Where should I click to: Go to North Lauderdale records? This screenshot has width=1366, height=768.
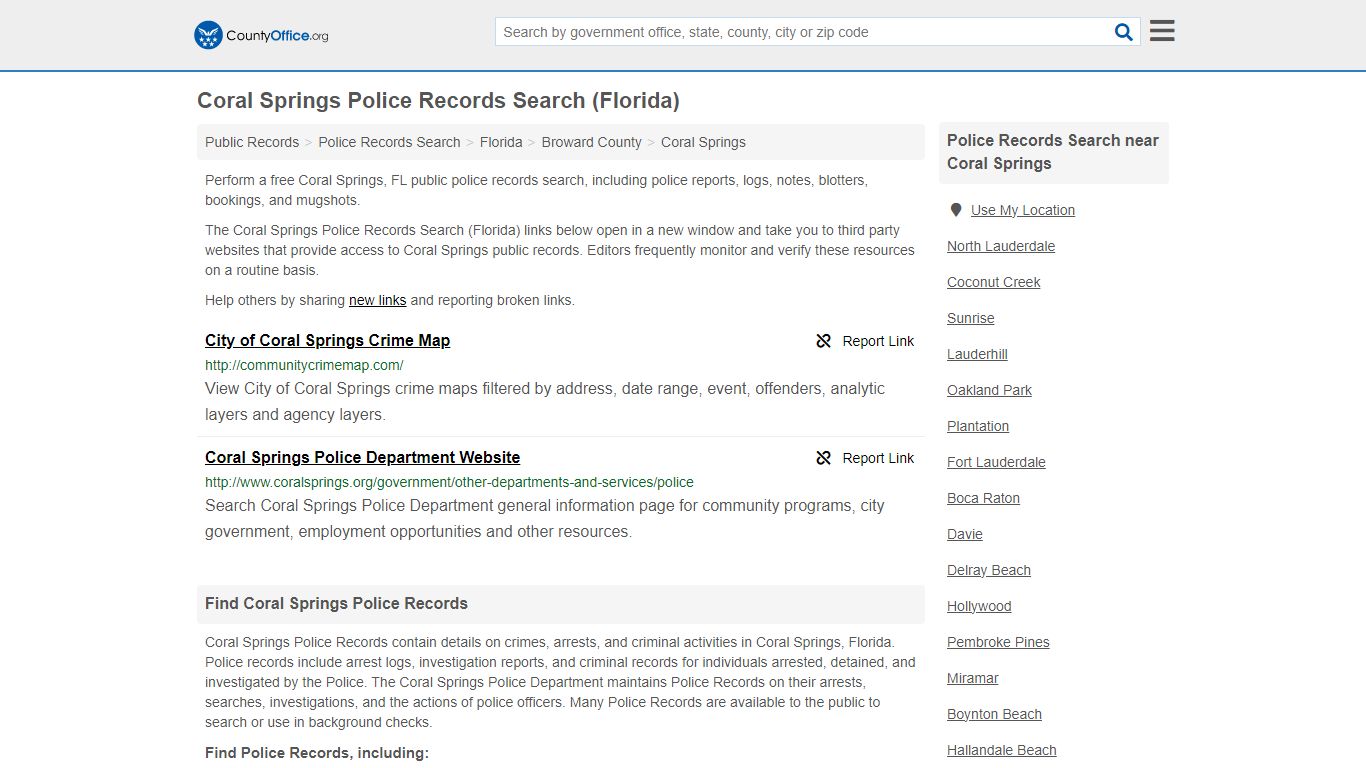tap(1001, 246)
